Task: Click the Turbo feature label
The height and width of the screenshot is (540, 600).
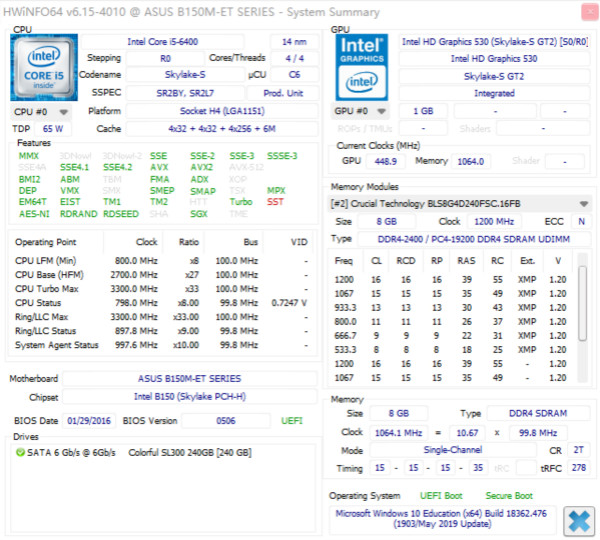Action: [x=241, y=202]
